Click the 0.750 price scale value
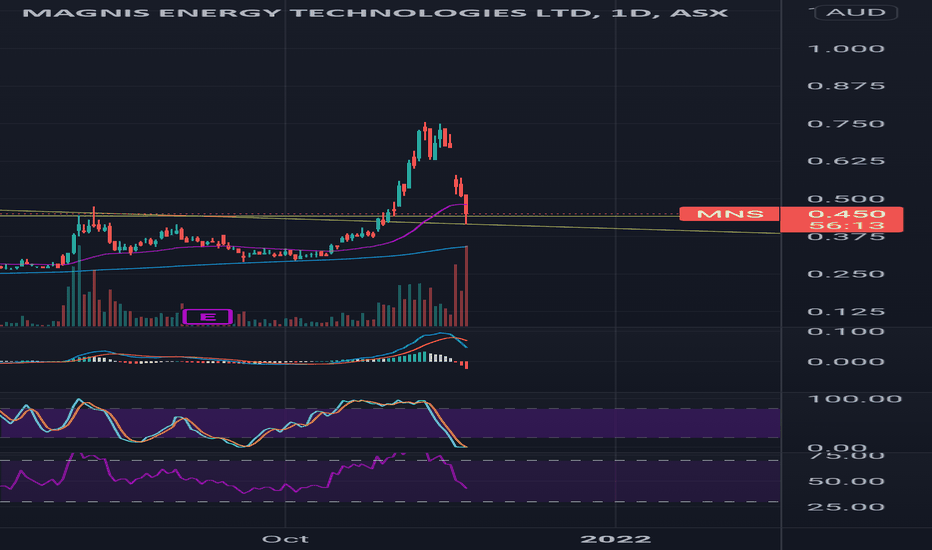Viewport: 932px width, 550px height. (x=846, y=124)
